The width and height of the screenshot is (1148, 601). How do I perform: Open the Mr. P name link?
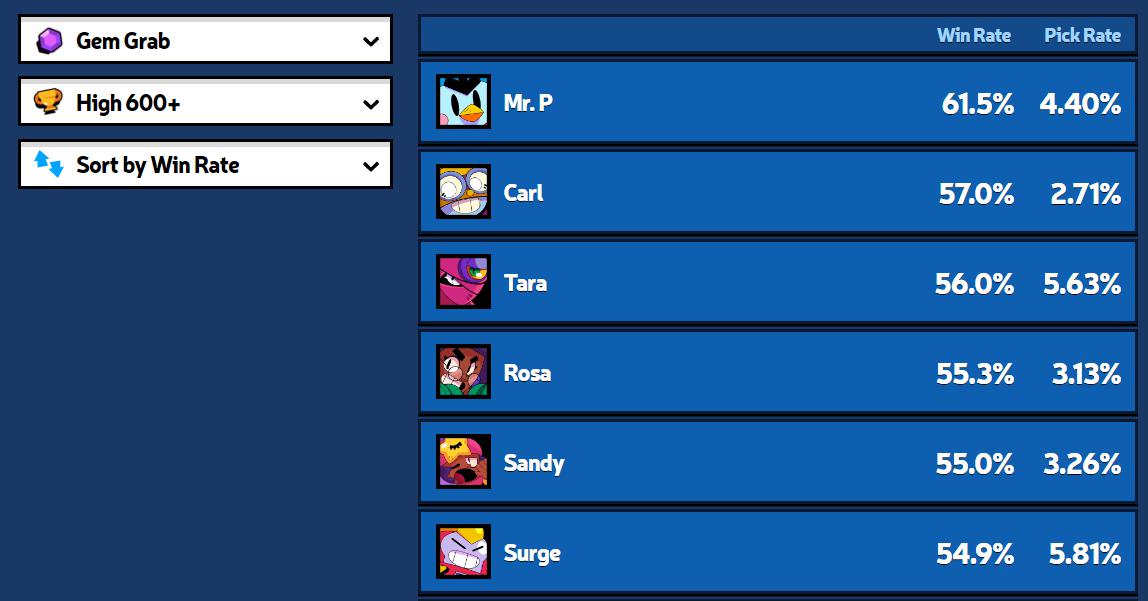(x=528, y=102)
